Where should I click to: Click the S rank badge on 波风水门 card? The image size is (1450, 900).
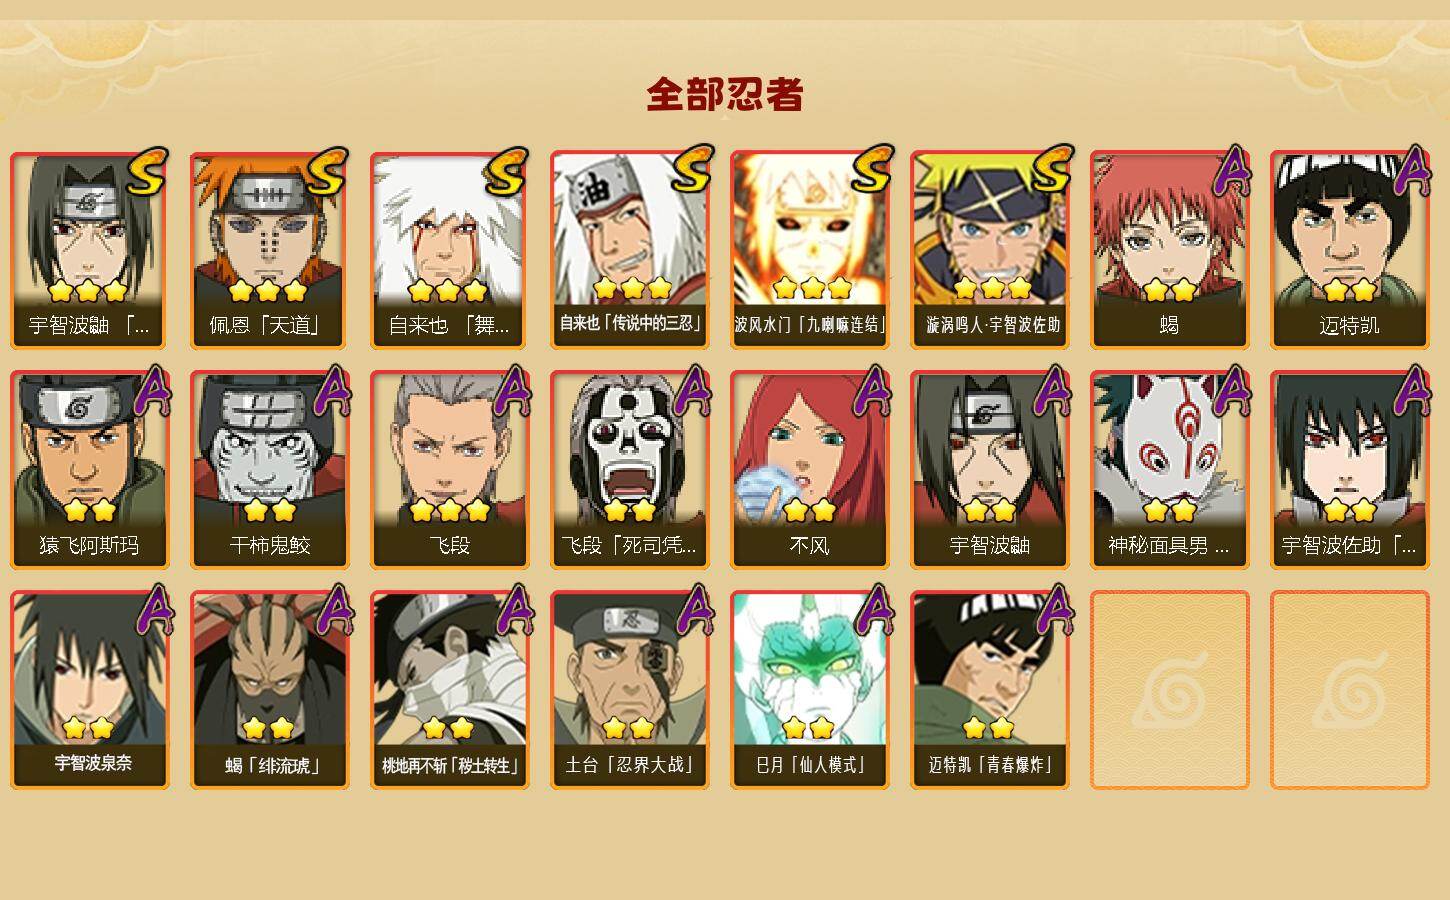(x=872, y=170)
